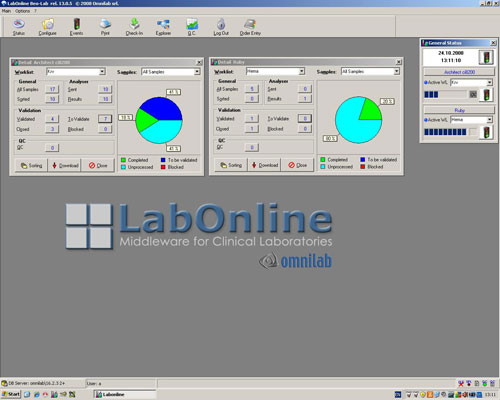Image resolution: width=500 pixels, height=400 pixels.
Task: Open the Main menu
Action: click(x=6, y=11)
